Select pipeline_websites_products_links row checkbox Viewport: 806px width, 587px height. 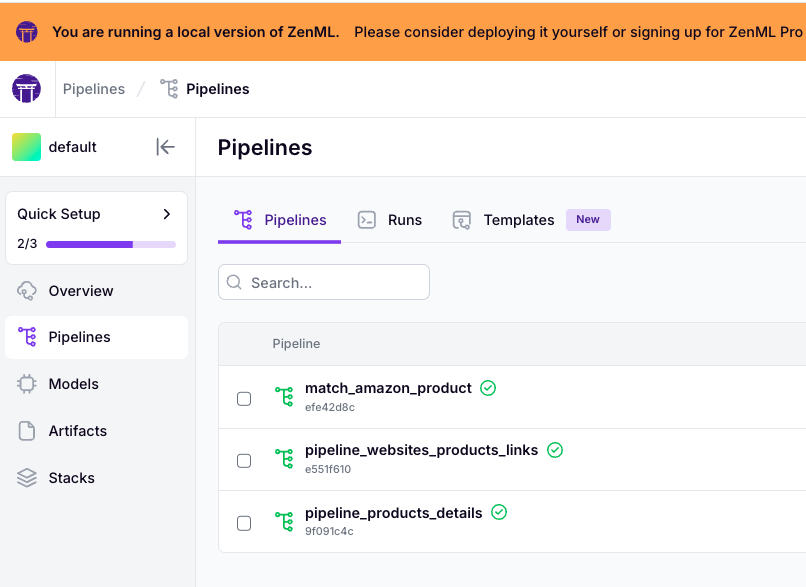pyautogui.click(x=244, y=461)
